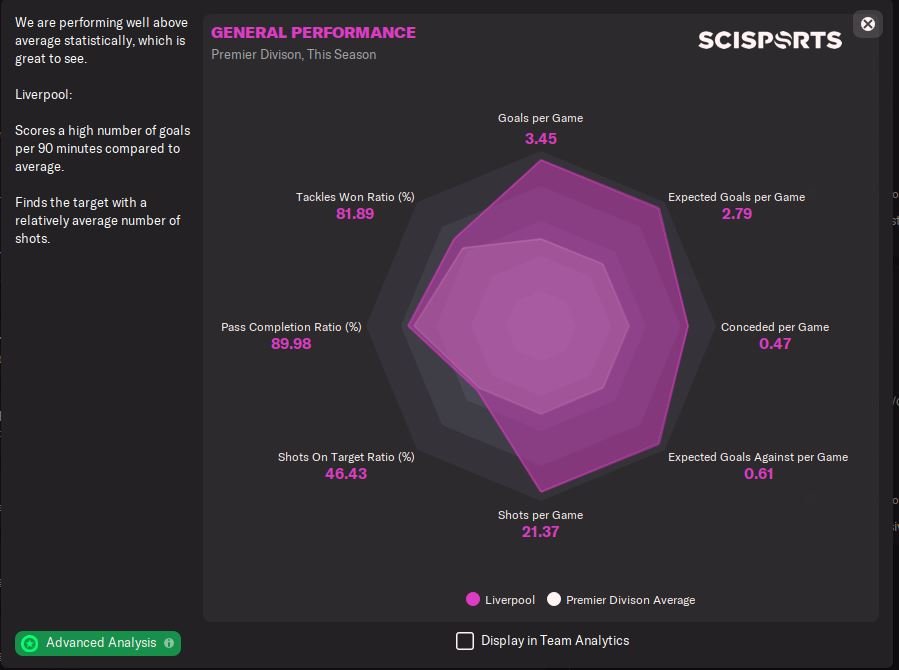
Task: Click Expected Goals Against per Game label
Action: pyautogui.click(x=757, y=457)
